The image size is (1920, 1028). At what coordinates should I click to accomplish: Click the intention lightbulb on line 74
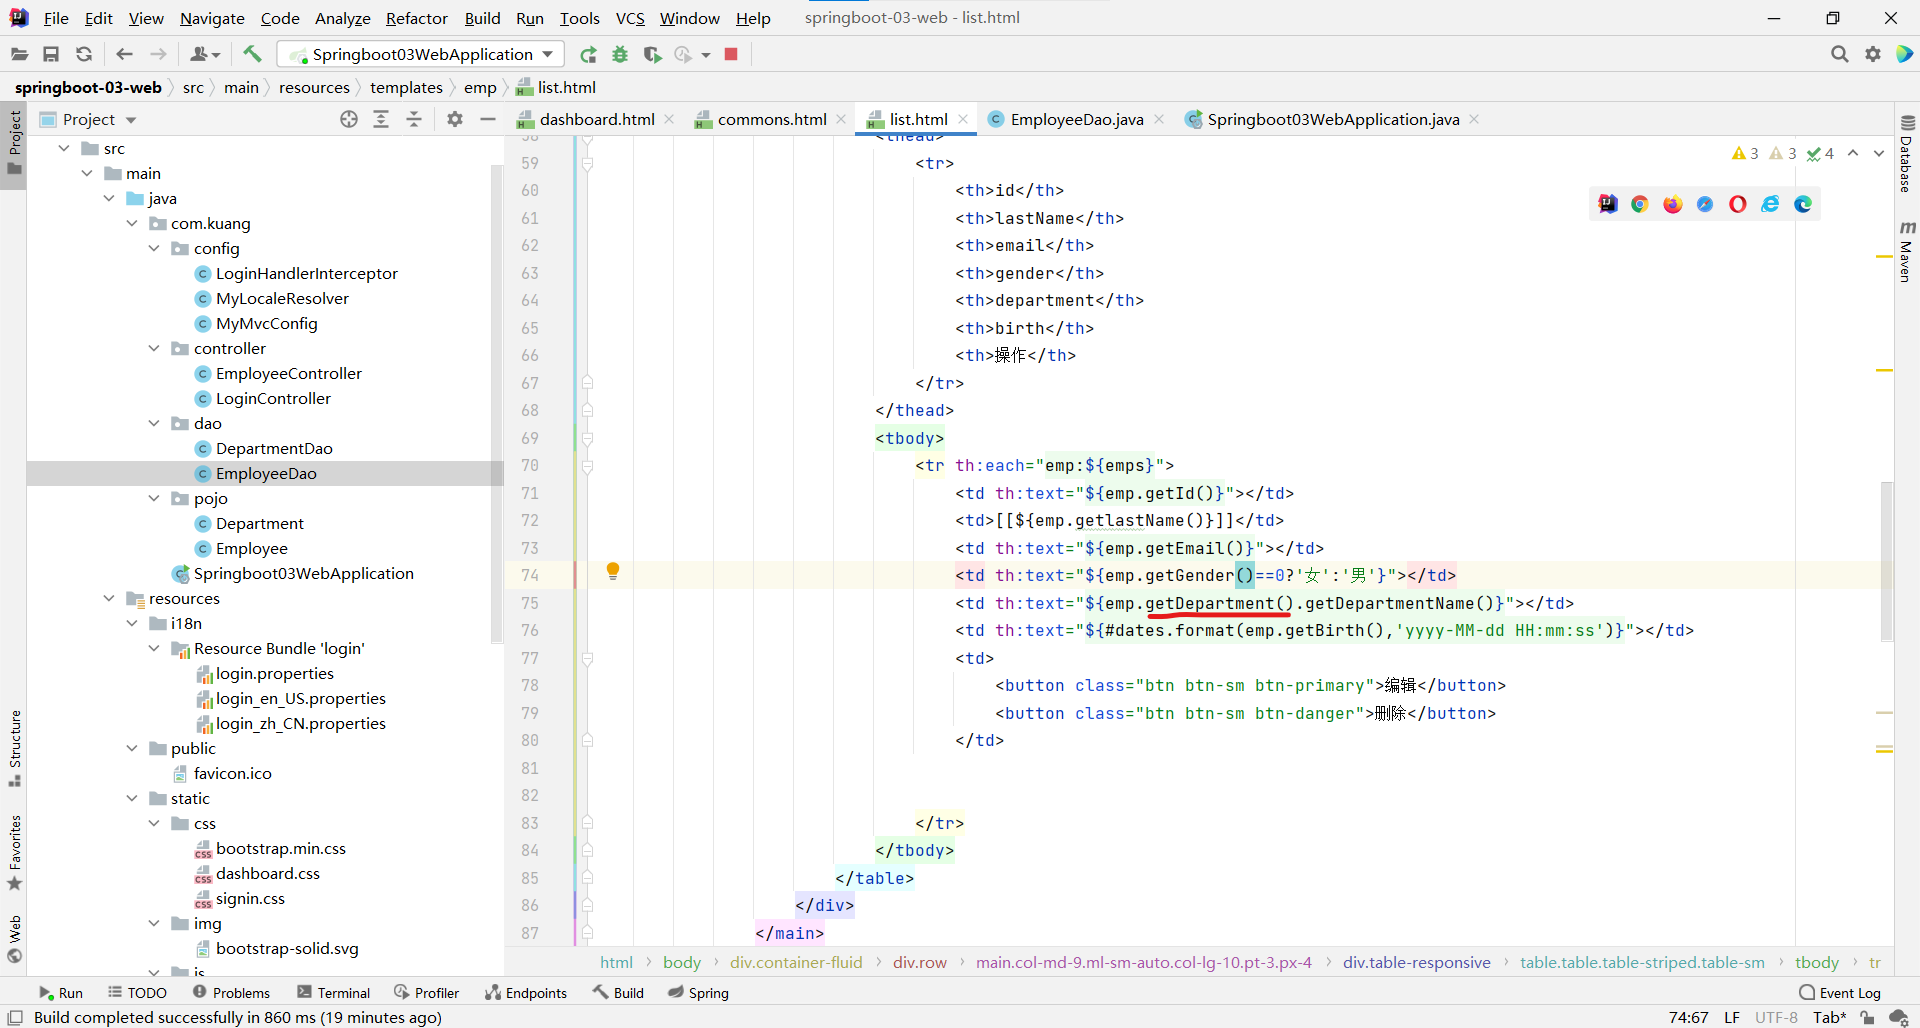[x=613, y=571]
